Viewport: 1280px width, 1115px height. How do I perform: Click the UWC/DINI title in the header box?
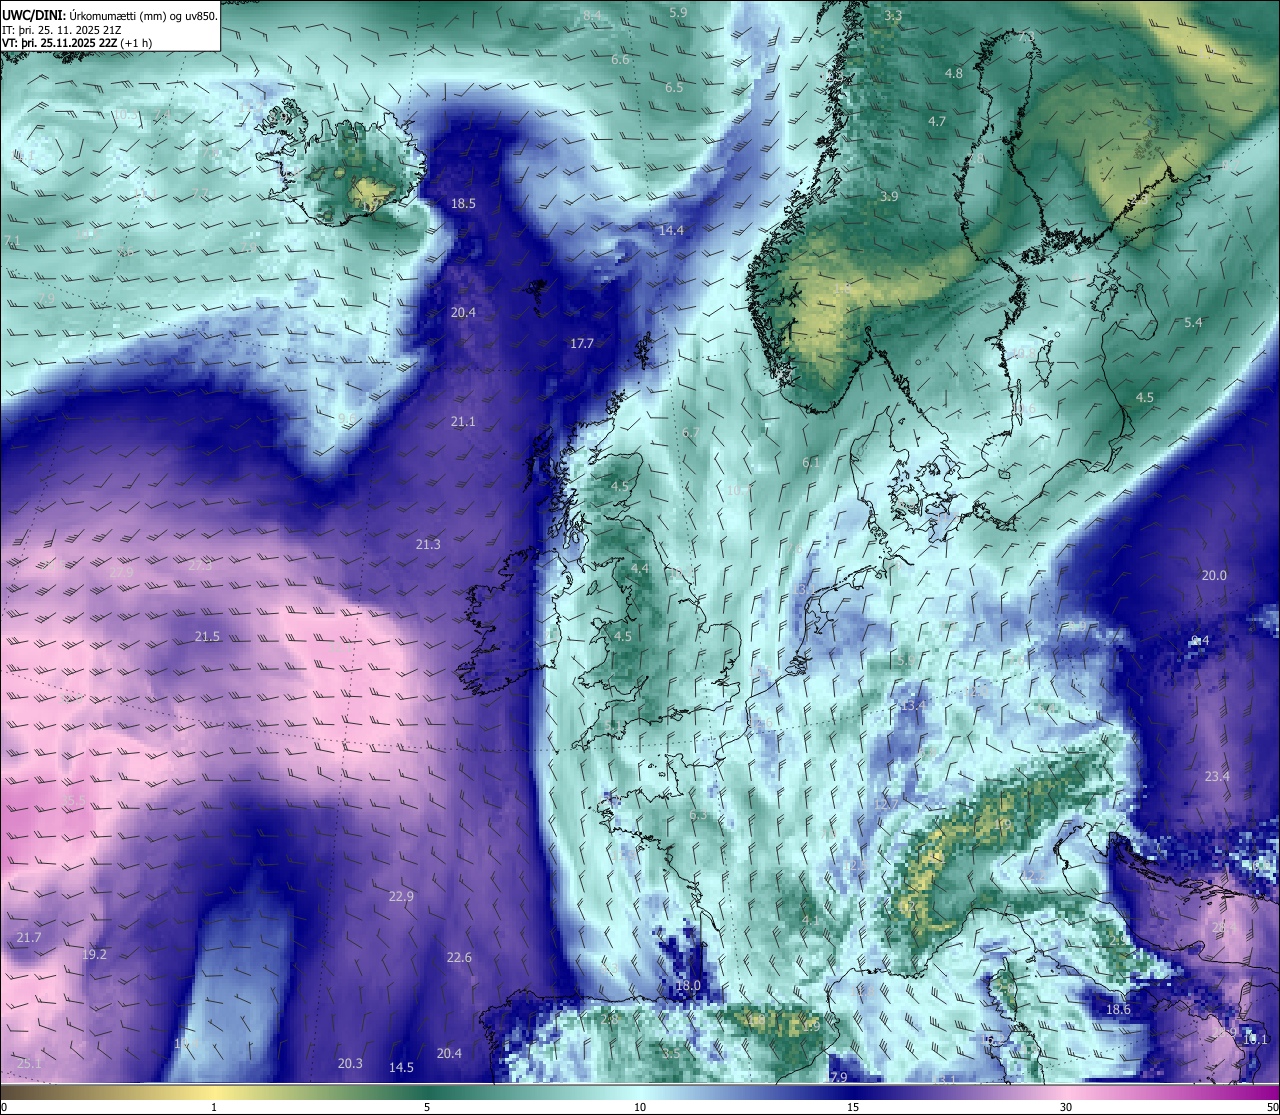(x=34, y=15)
